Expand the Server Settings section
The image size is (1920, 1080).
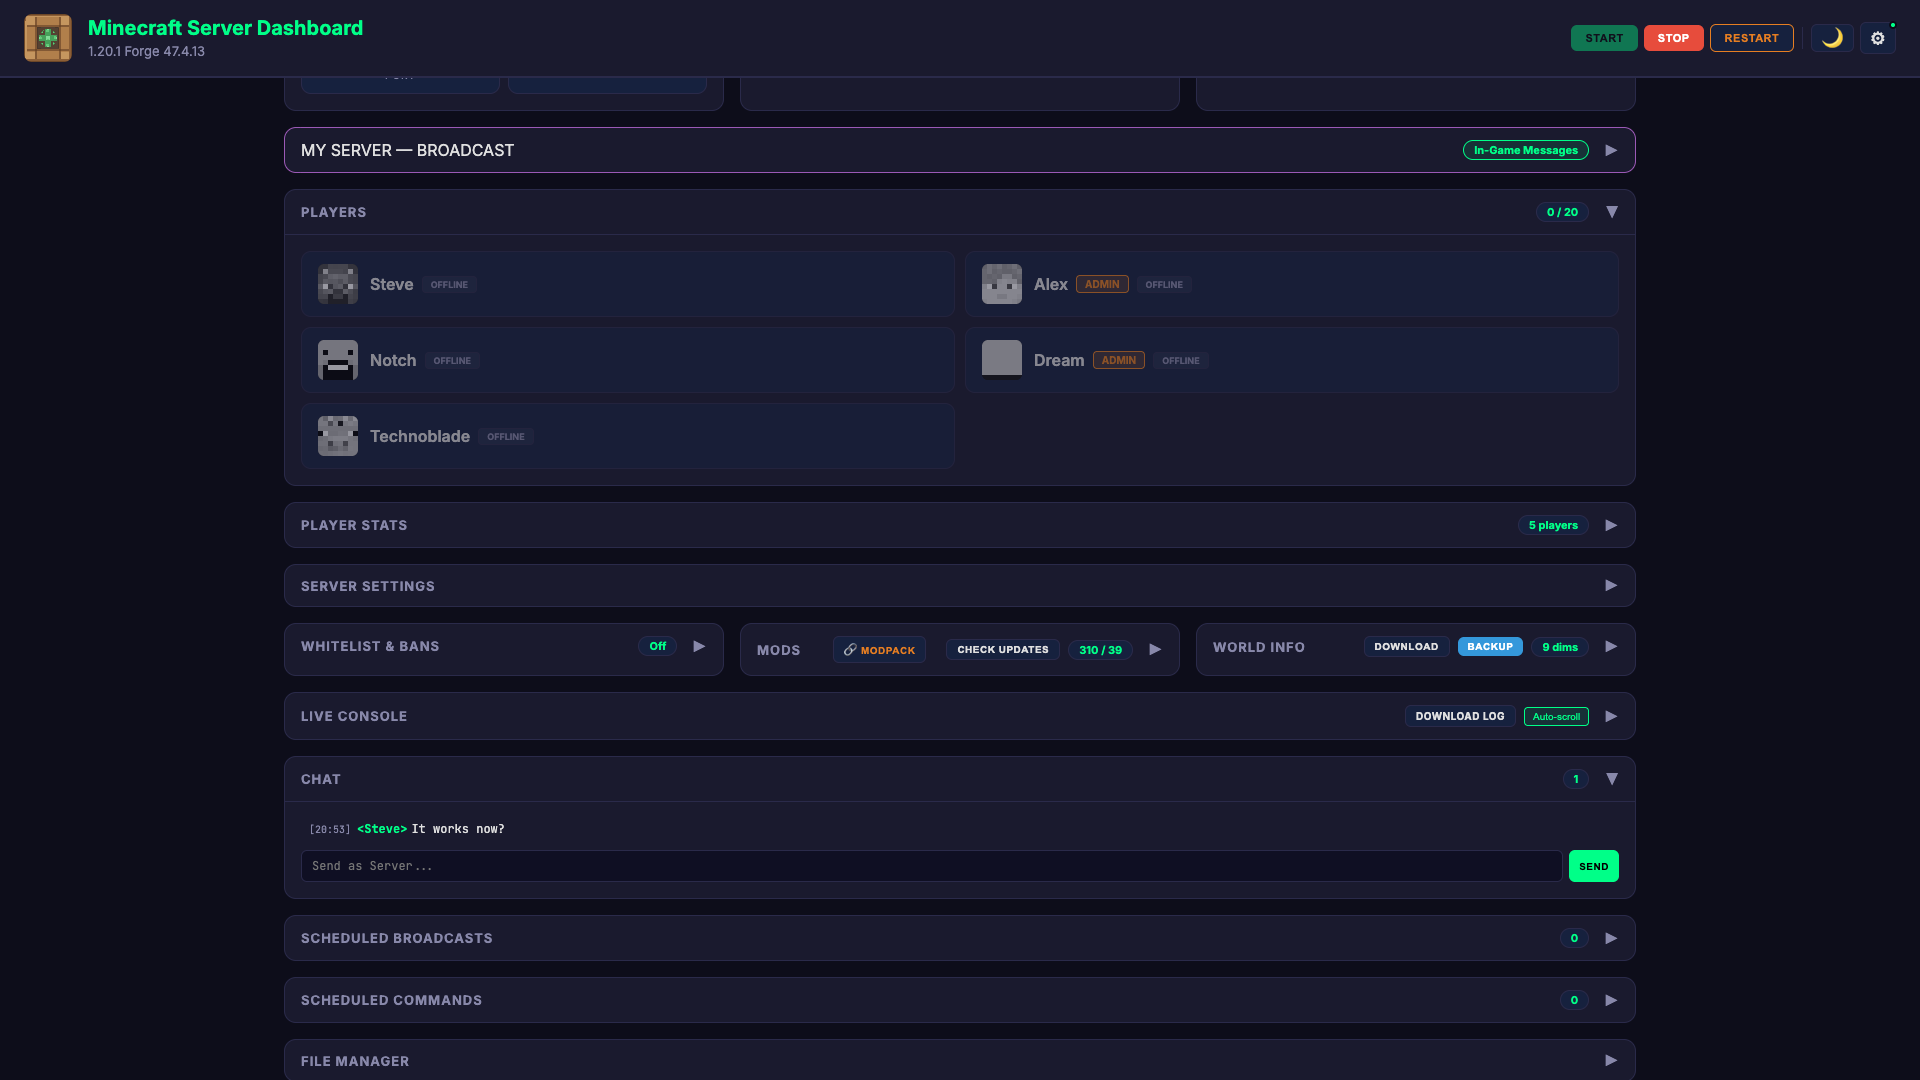(x=1610, y=586)
